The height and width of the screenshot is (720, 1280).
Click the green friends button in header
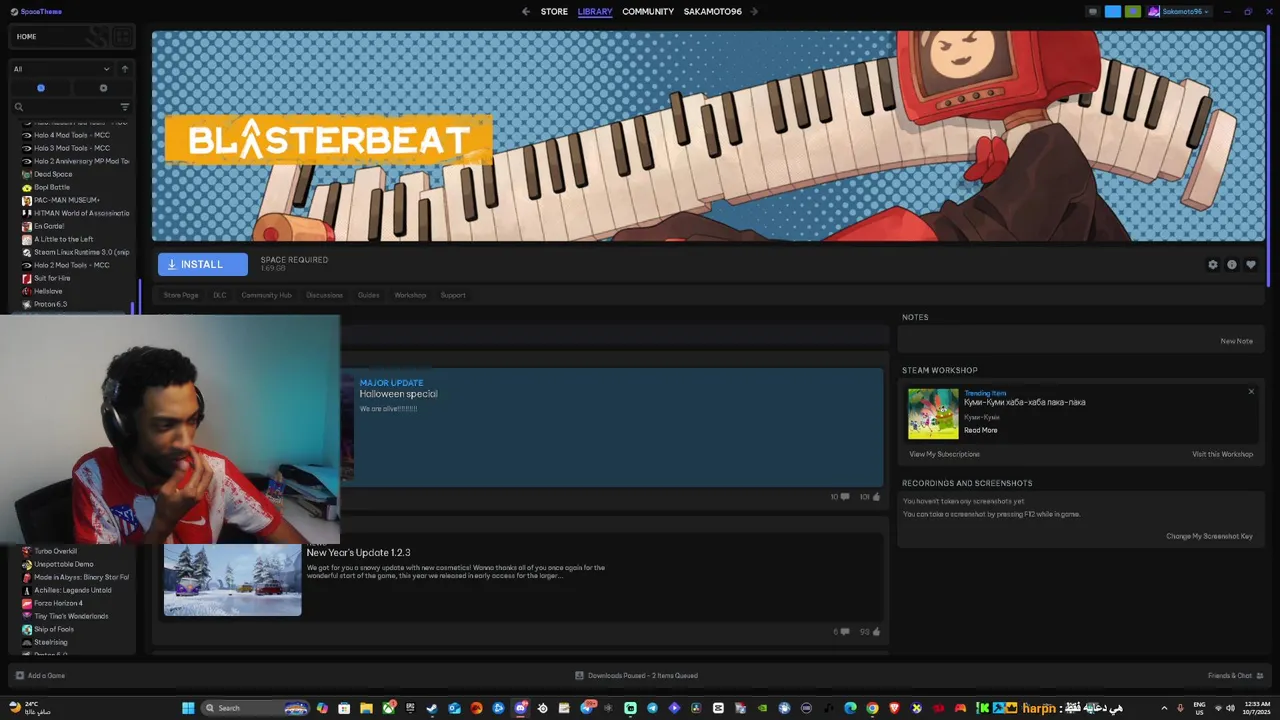coord(1132,12)
